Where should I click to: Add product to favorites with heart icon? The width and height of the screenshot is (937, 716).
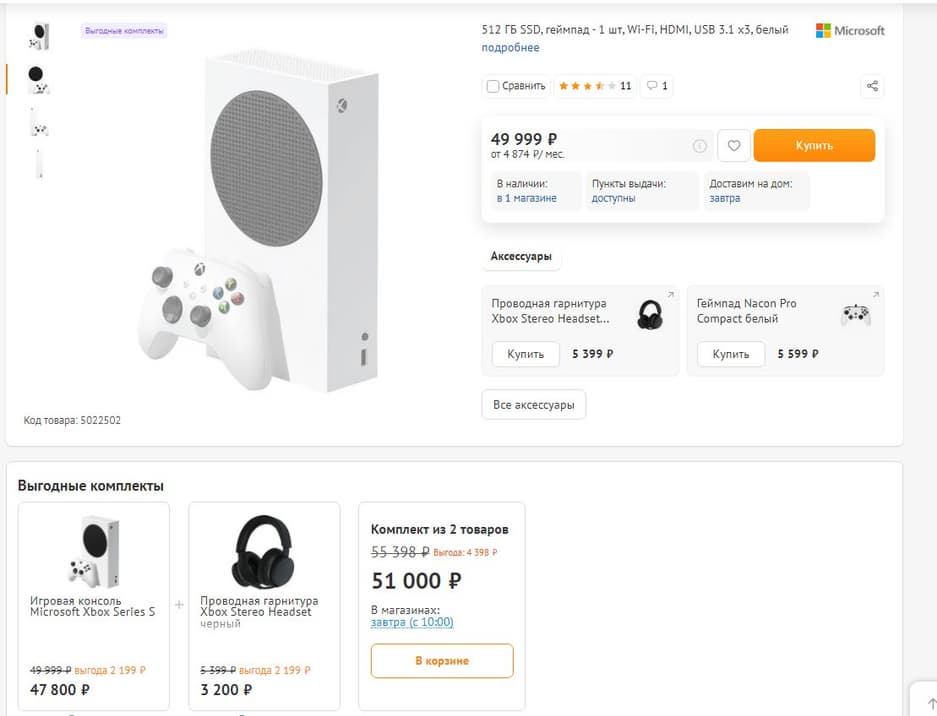click(734, 146)
